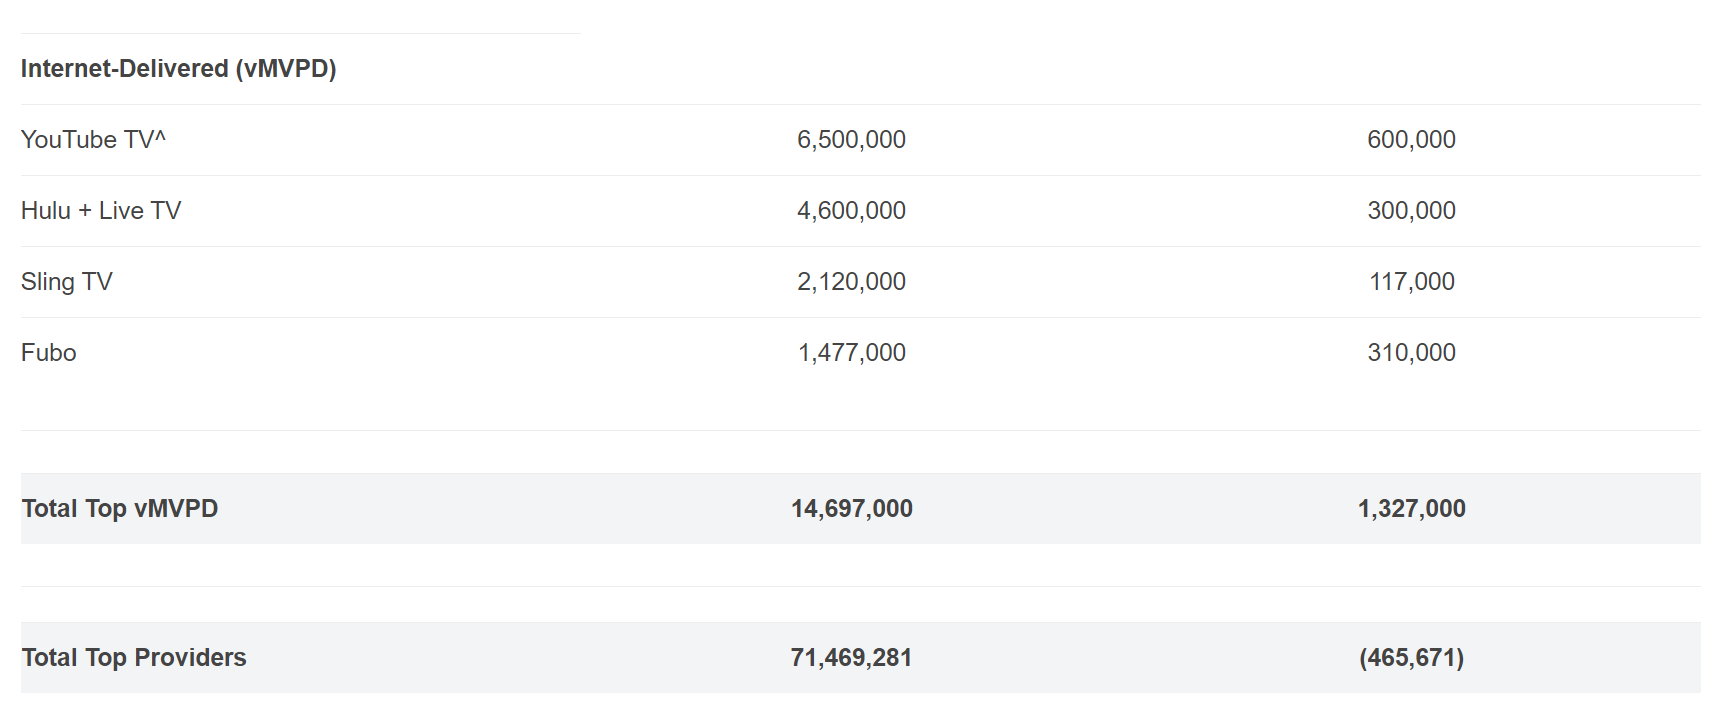This screenshot has height=724, width=1718.
Task: Click Sling TV subscribers 2,120,000
Action: click(x=851, y=282)
